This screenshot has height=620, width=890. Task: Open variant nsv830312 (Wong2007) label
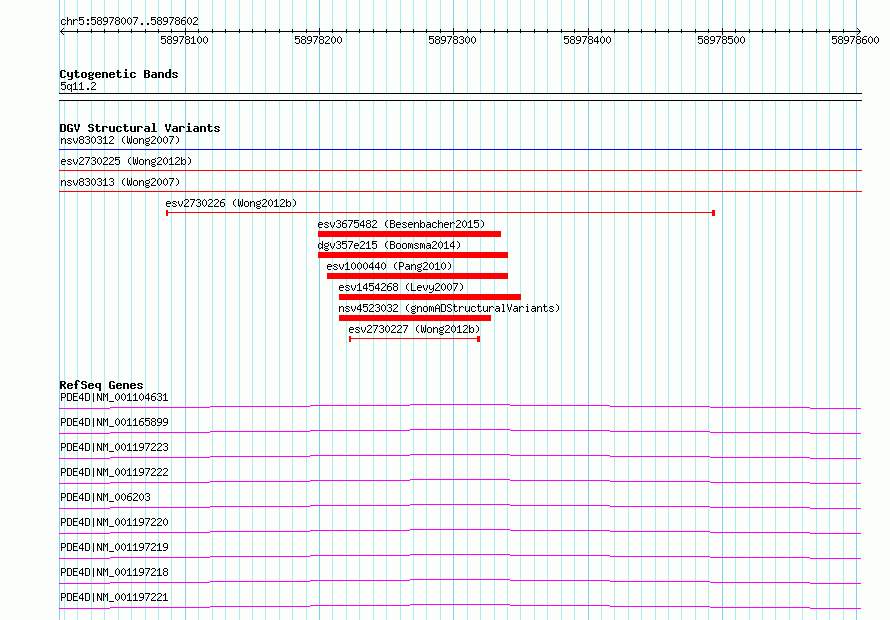120,140
